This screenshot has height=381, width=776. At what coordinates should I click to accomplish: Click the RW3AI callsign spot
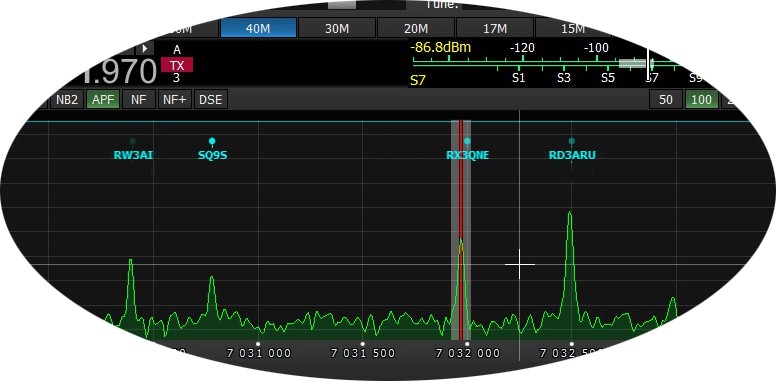tap(133, 155)
